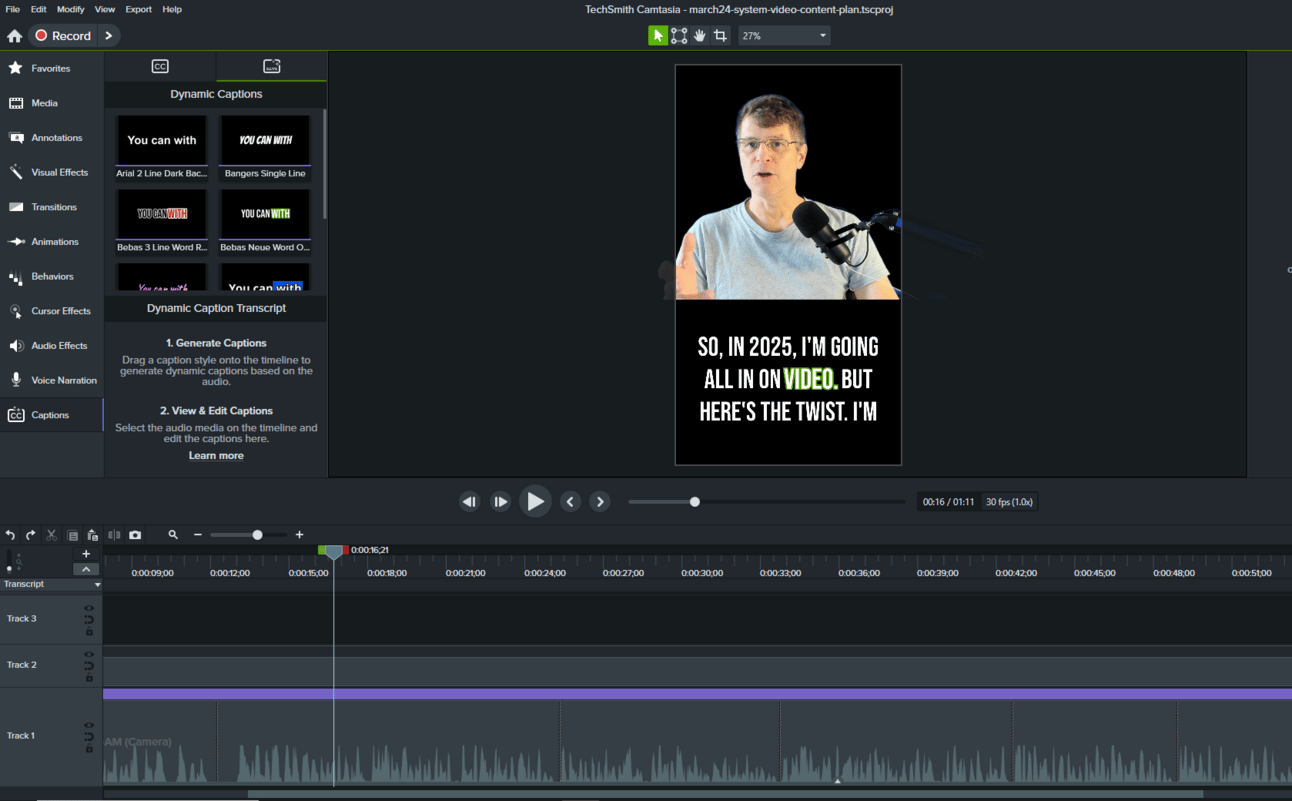The image size is (1292, 801).
Task: Activate the Pan hand tool
Action: [x=700, y=36]
